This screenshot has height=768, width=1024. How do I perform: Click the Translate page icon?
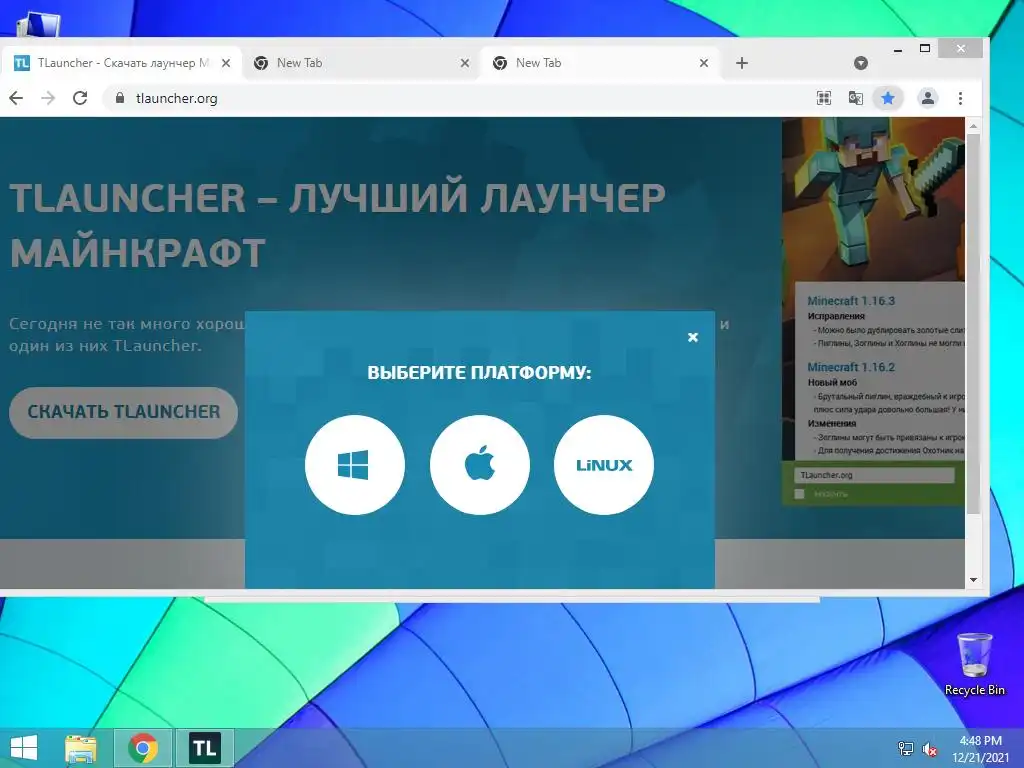[856, 98]
